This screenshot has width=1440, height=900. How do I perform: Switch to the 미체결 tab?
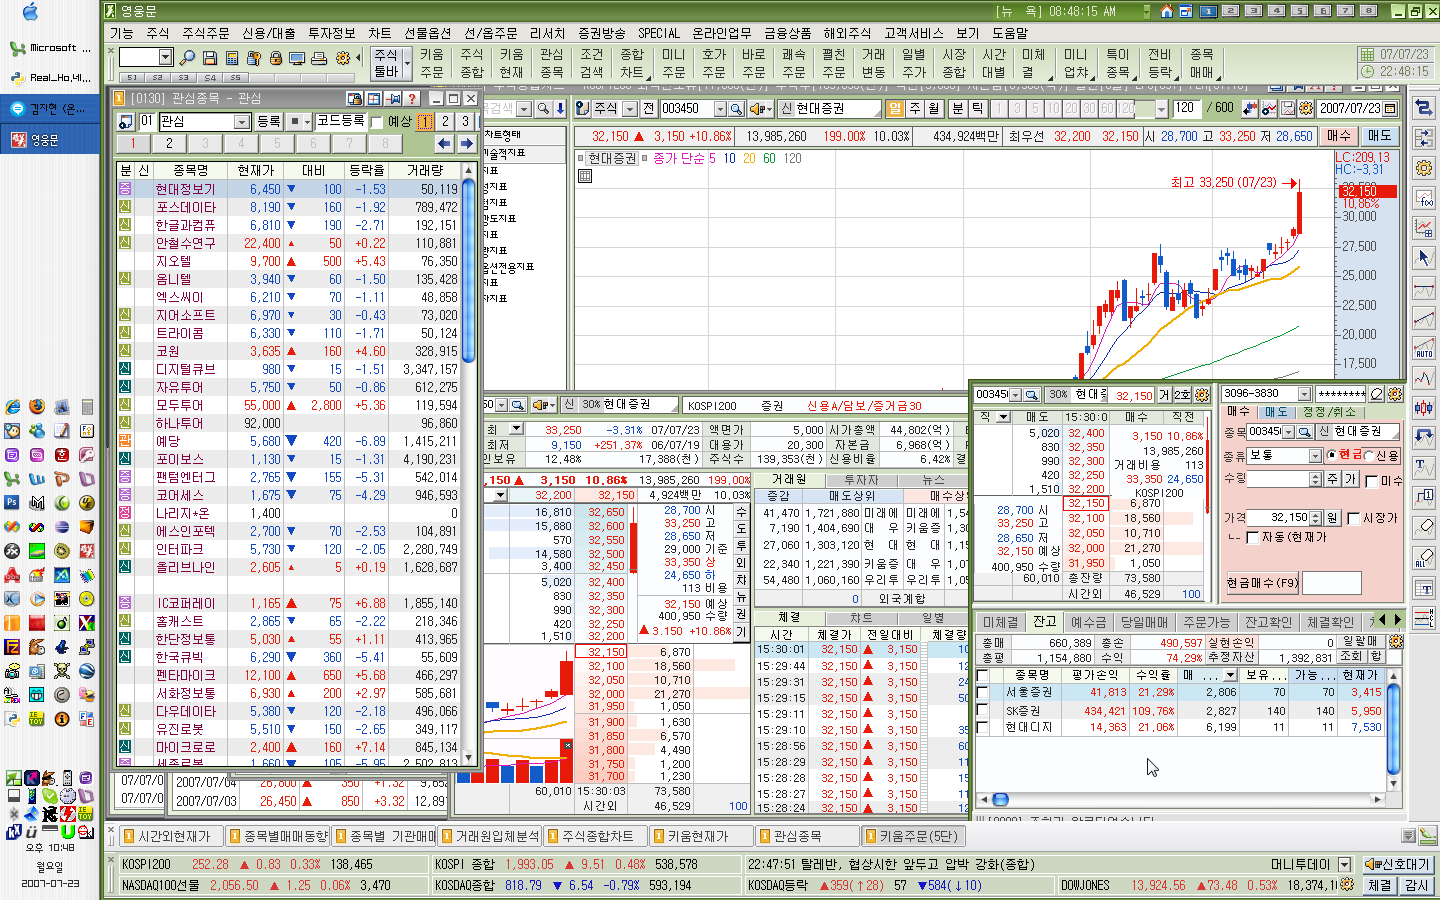[x=1000, y=622]
